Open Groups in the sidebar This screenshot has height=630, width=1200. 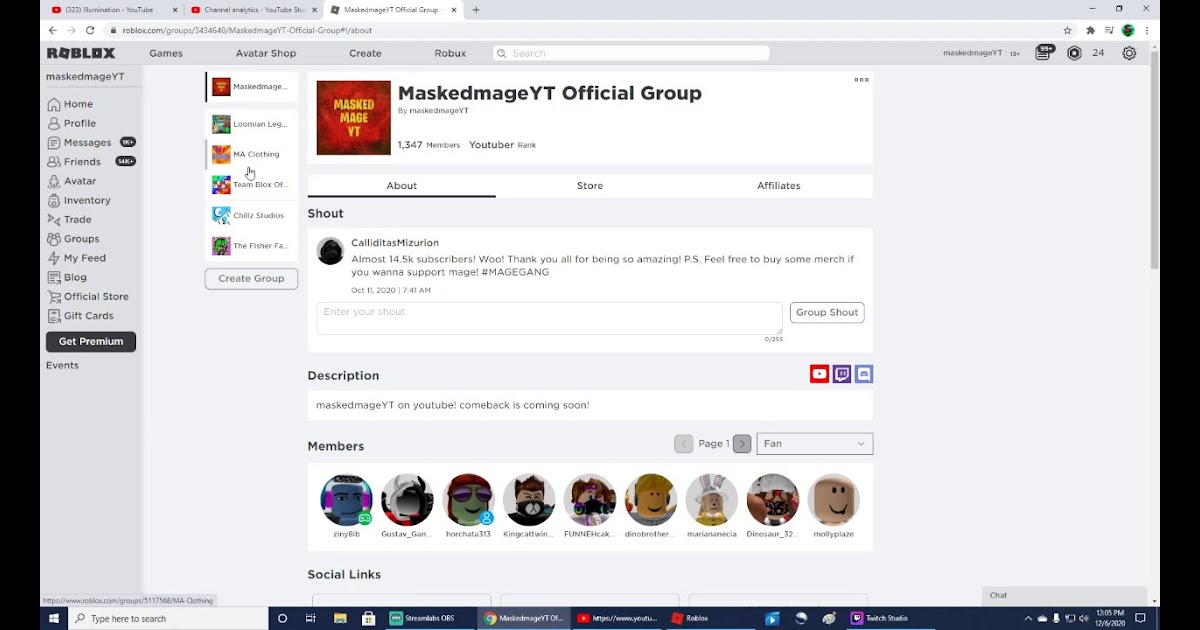[x=73, y=238]
